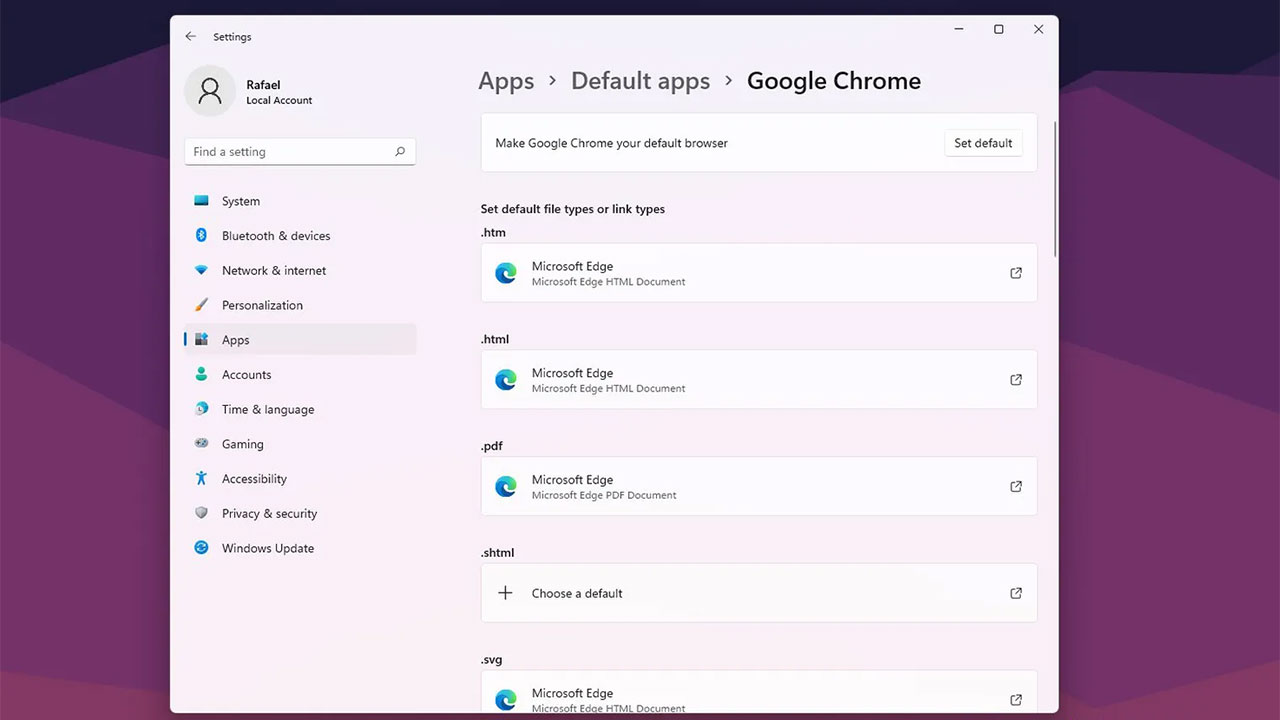The width and height of the screenshot is (1280, 720).
Task: Click the Windows Update refresh icon
Action: click(x=202, y=548)
